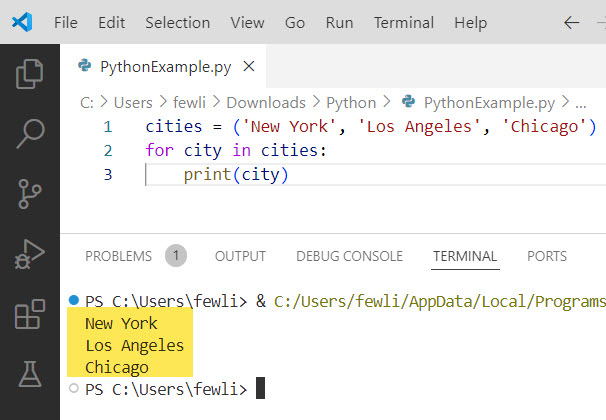Screen dimensions: 606x420
Task: Open the Selection menu
Action: [177, 23]
